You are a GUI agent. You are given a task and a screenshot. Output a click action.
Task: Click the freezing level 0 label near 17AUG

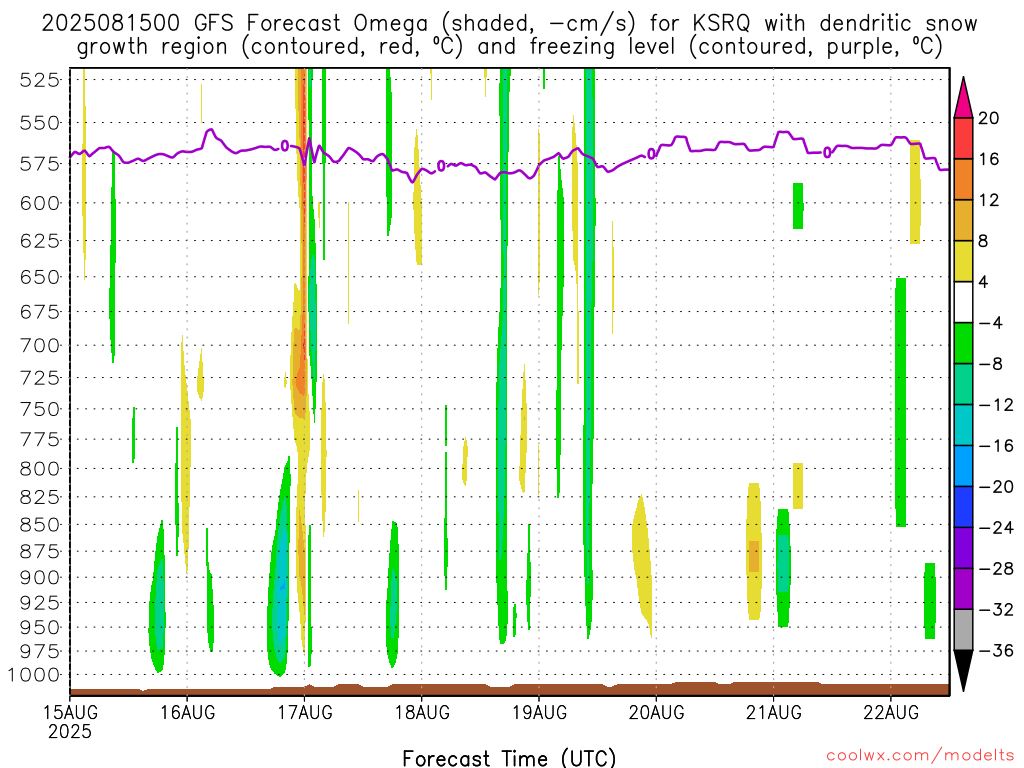[285, 146]
